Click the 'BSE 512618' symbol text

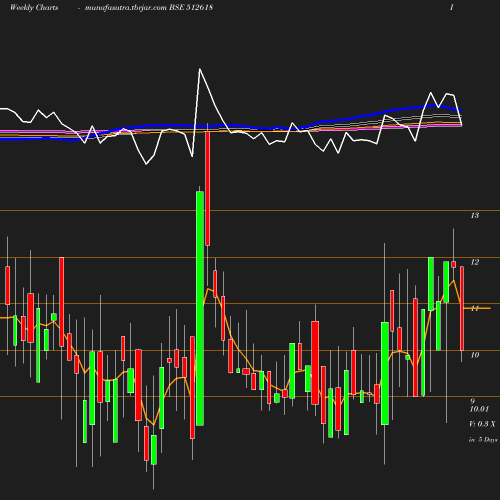click(191, 7)
